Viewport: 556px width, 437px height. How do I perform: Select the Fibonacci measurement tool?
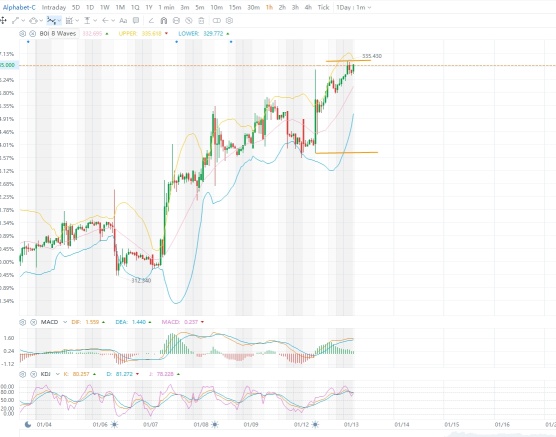pyautogui.click(x=69, y=21)
